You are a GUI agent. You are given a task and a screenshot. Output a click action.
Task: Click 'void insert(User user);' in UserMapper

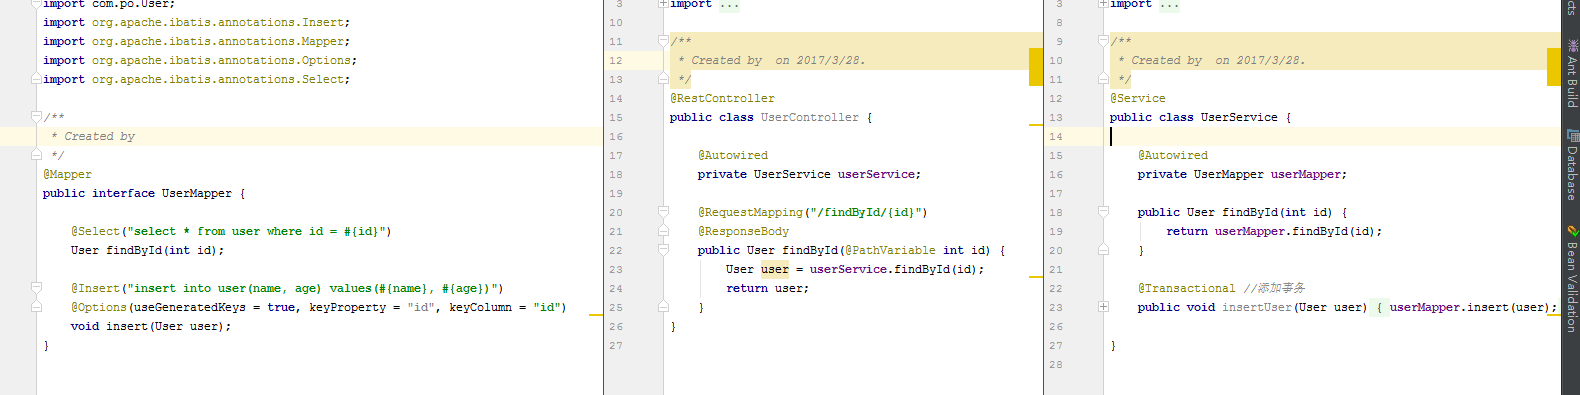151,326
